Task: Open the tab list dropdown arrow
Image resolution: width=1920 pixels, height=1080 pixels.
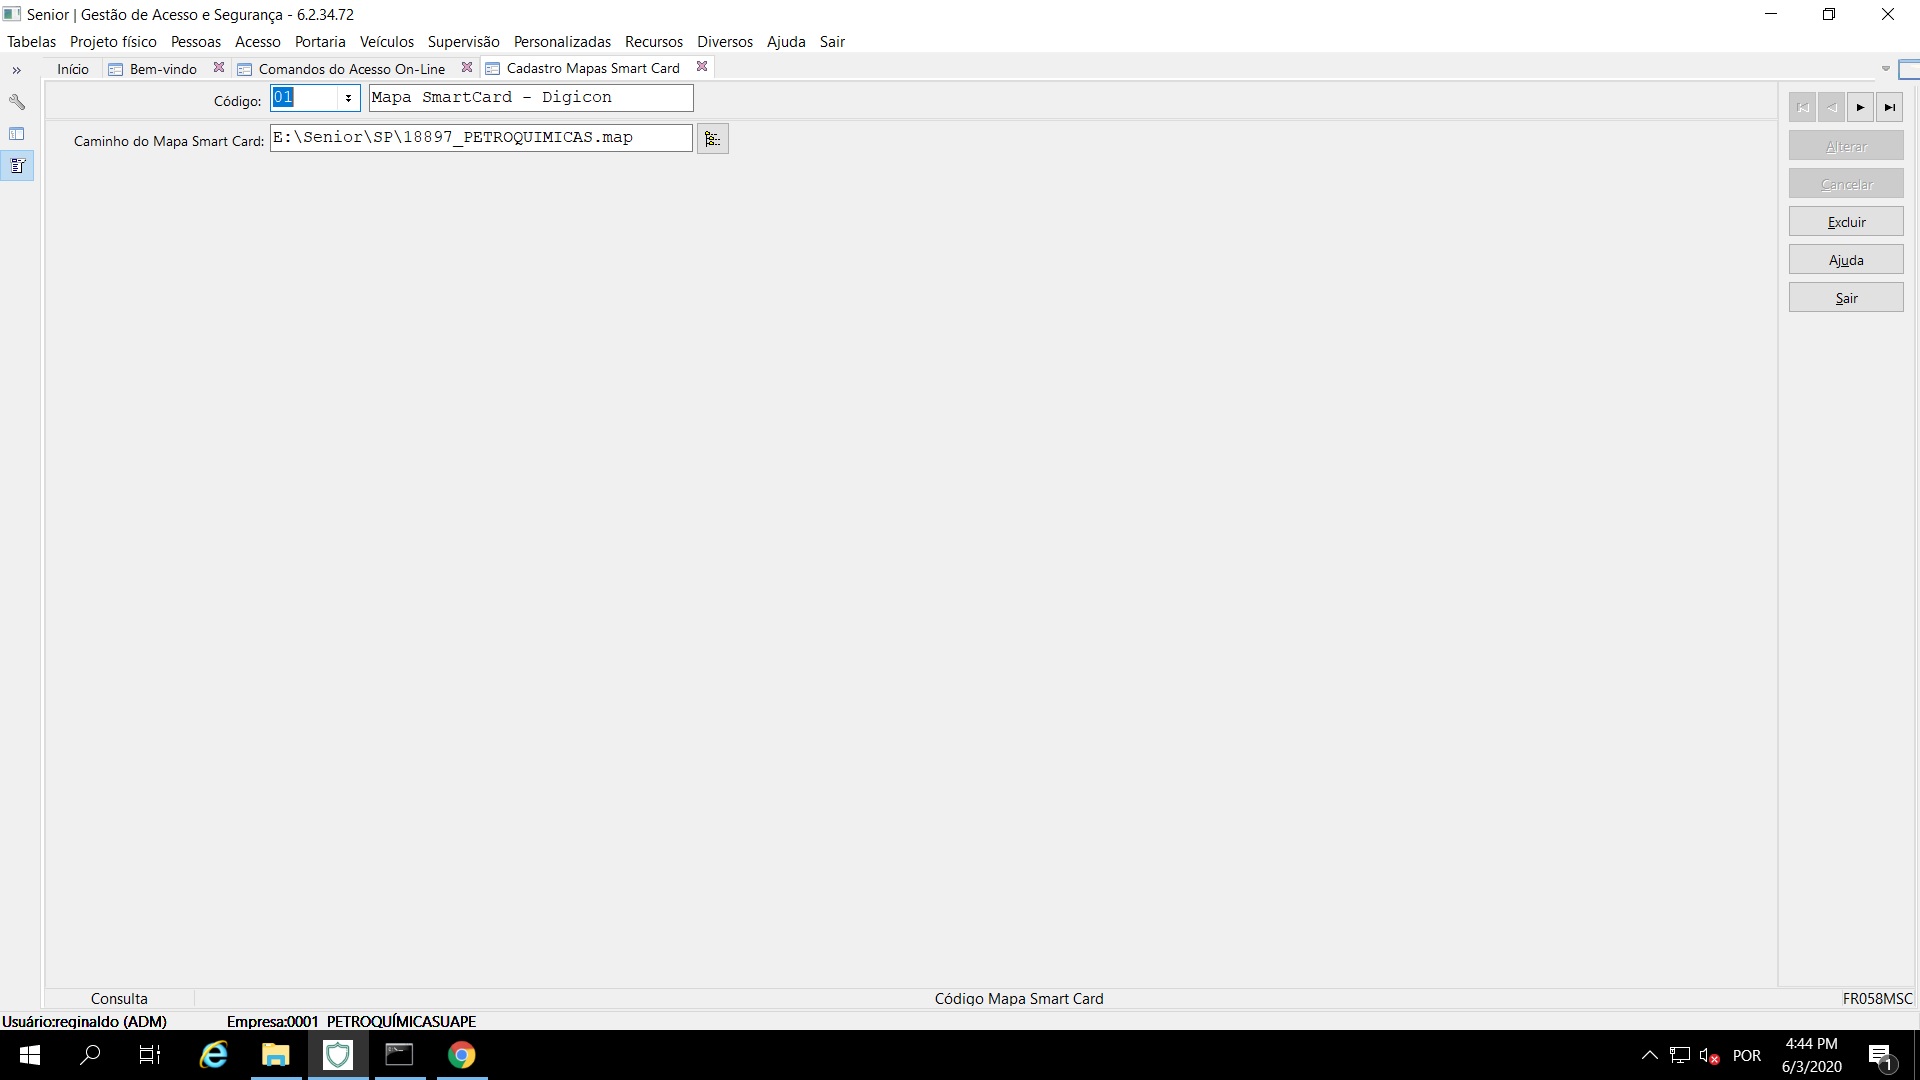Action: [x=1886, y=69]
